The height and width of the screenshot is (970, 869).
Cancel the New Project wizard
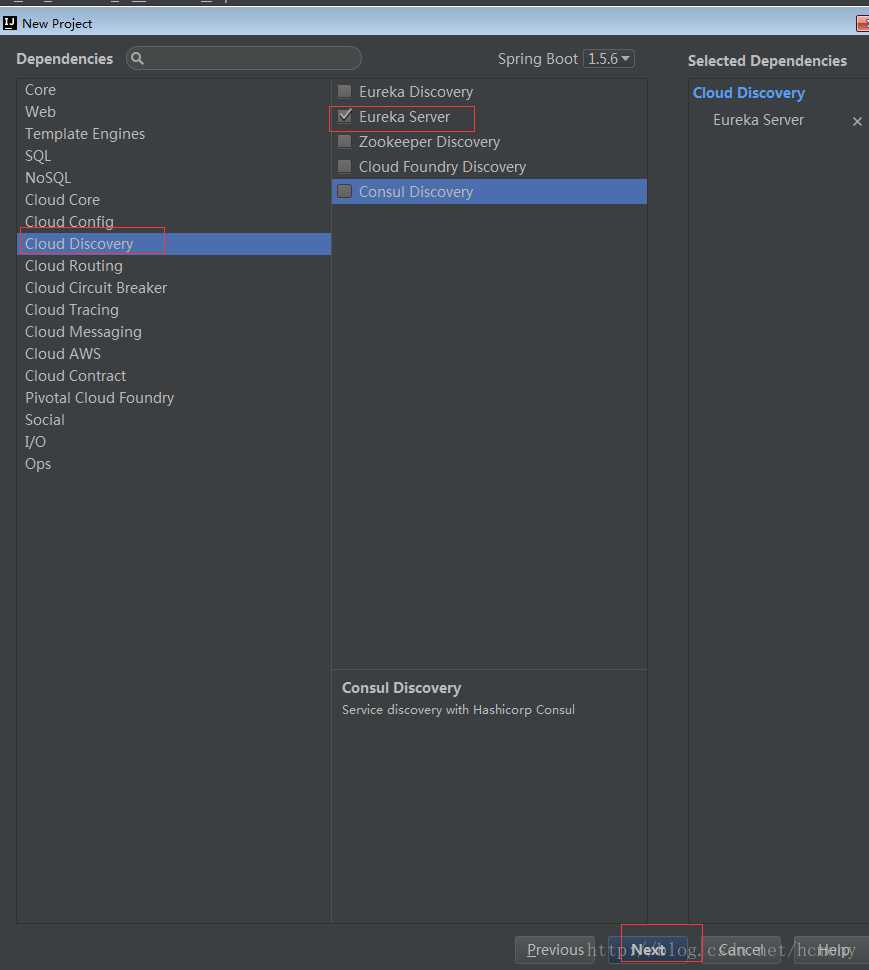740,950
